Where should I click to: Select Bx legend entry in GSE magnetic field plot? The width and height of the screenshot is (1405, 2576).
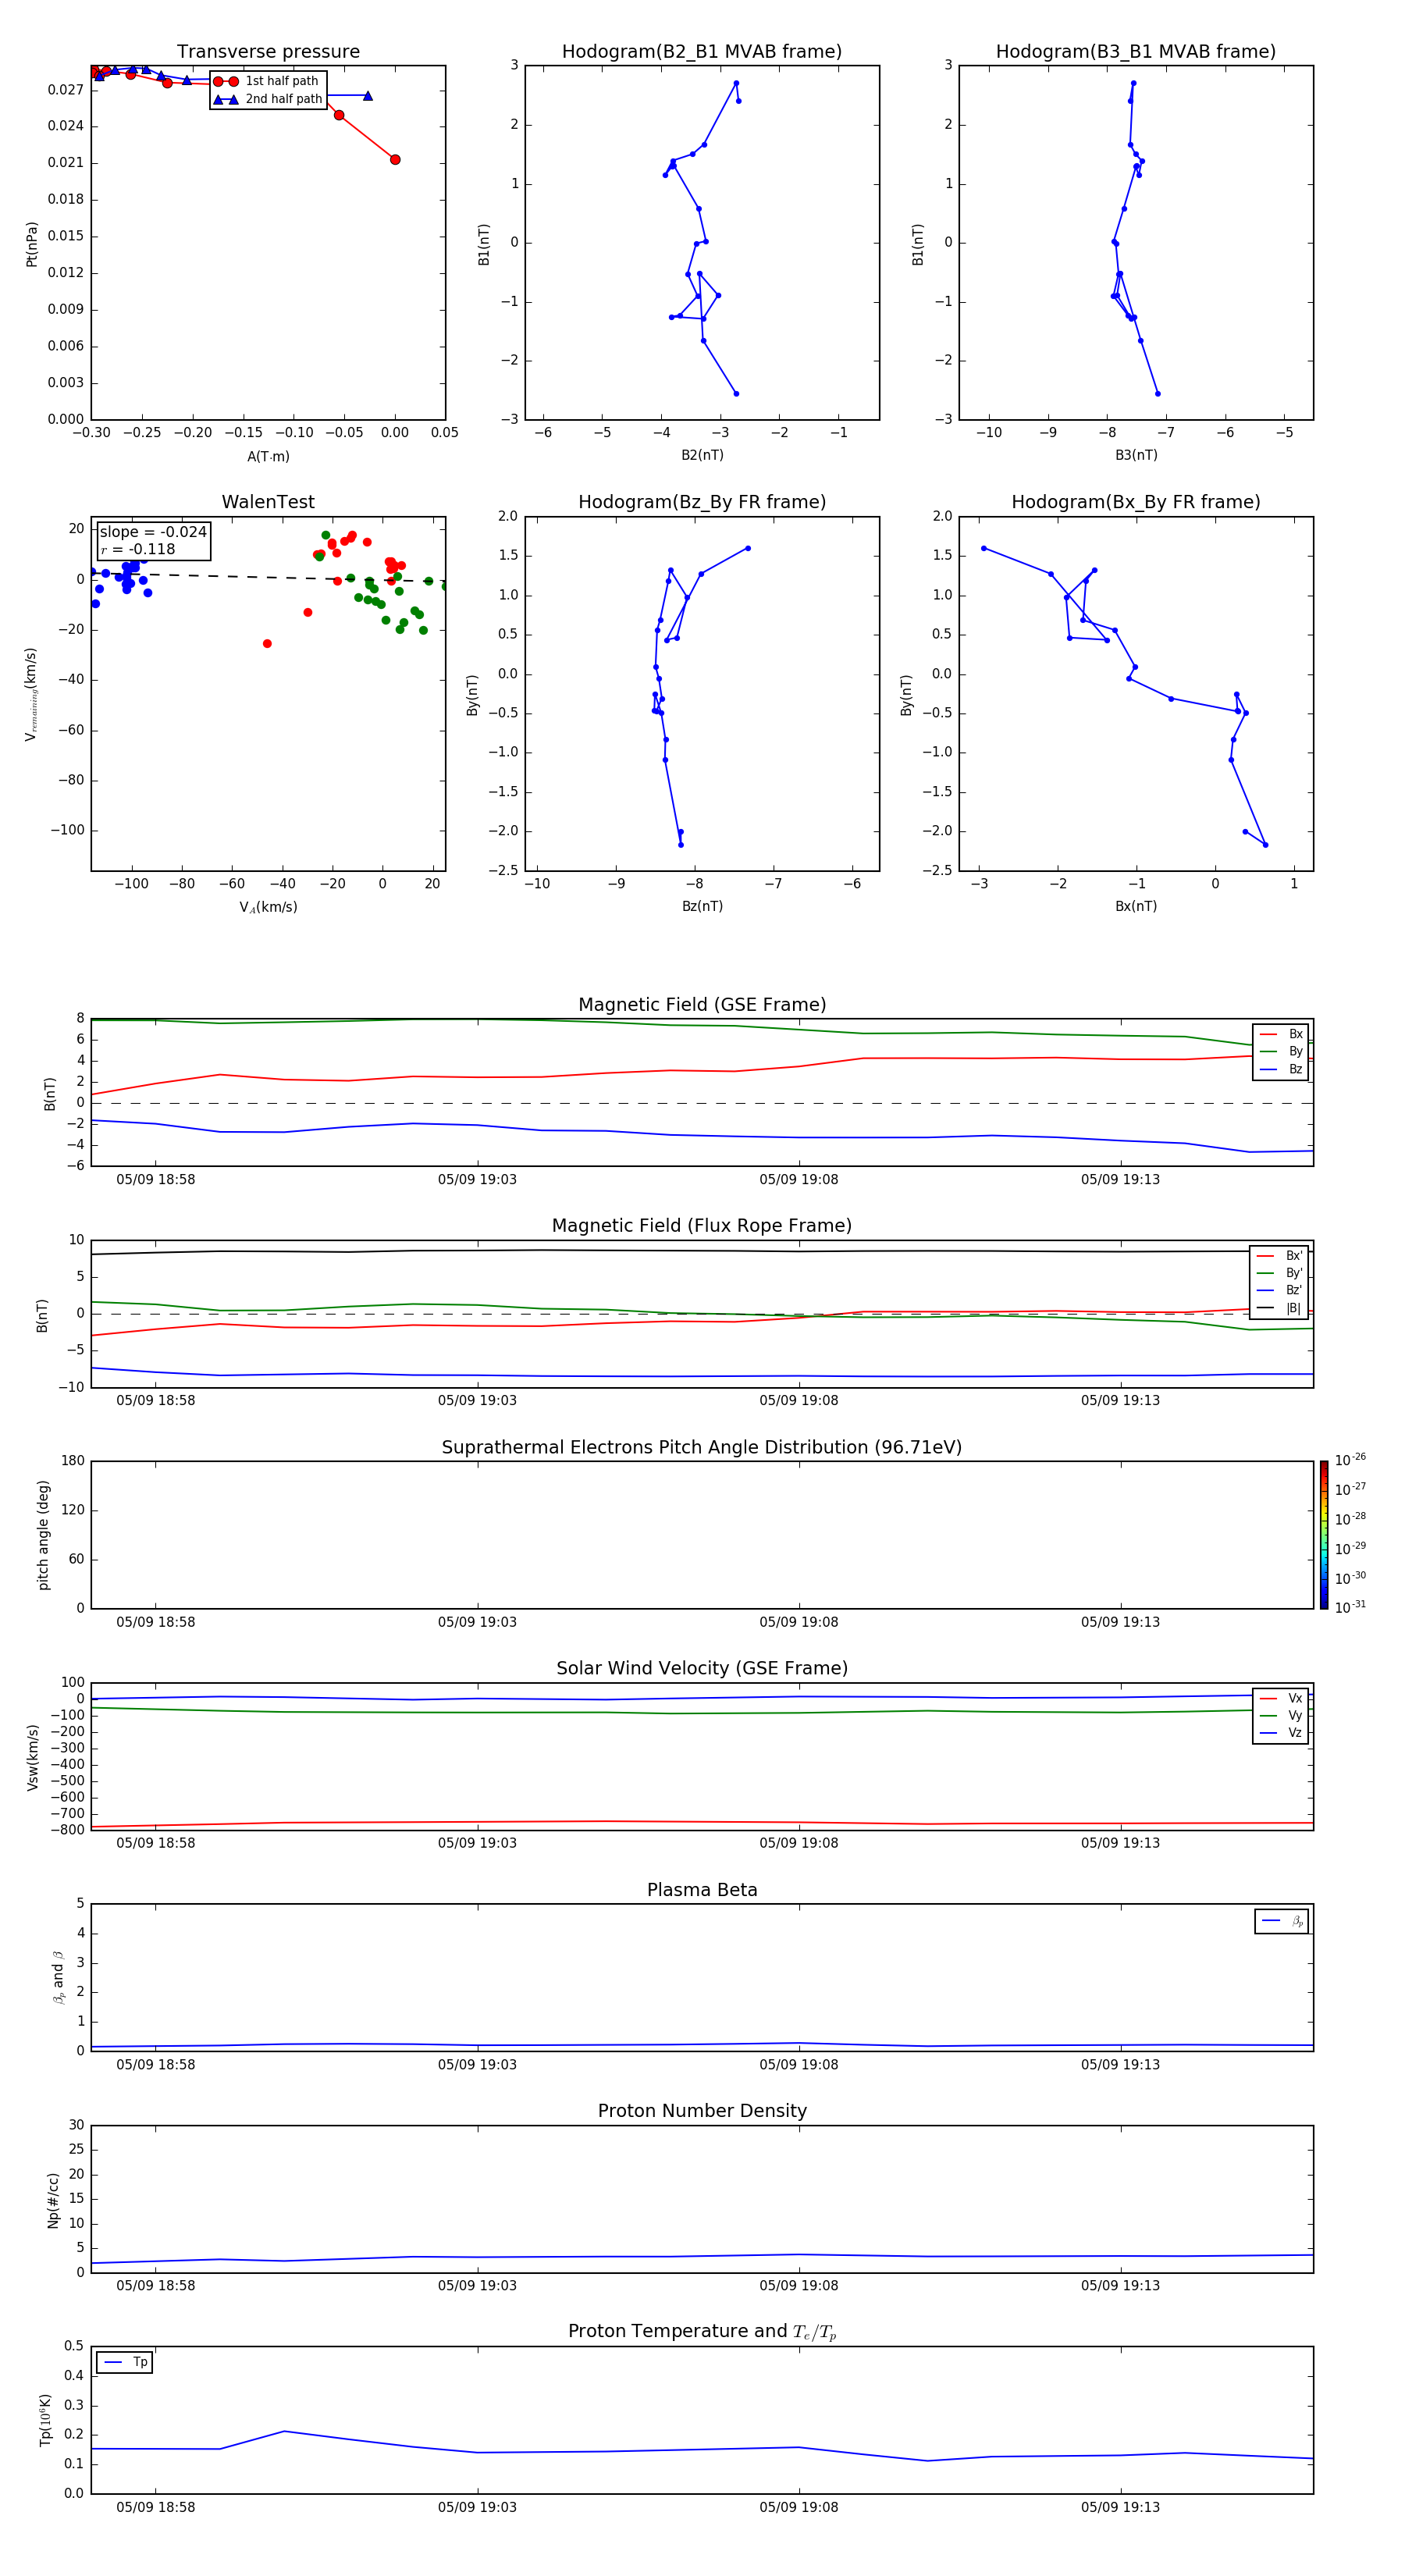pos(1281,1034)
